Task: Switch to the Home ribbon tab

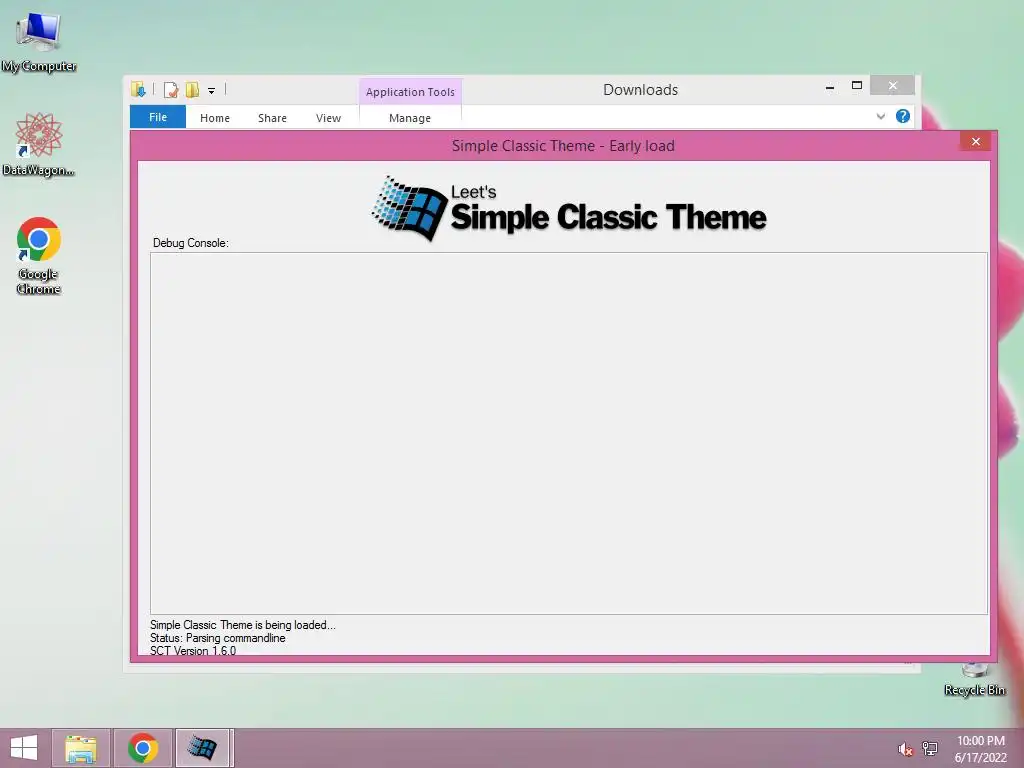Action: [215, 118]
